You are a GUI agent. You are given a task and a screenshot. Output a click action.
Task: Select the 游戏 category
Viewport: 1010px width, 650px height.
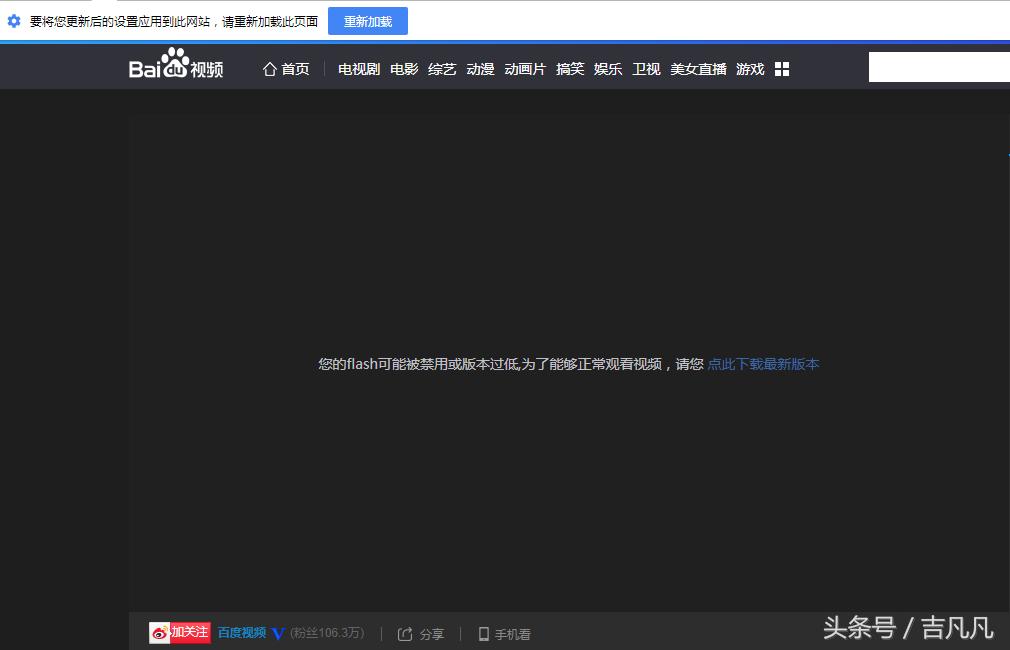click(x=749, y=68)
